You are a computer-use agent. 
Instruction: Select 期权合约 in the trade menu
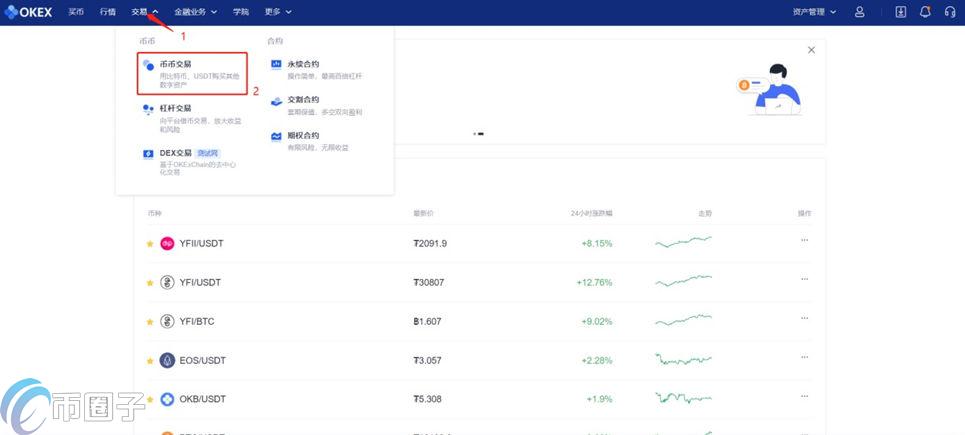point(311,141)
